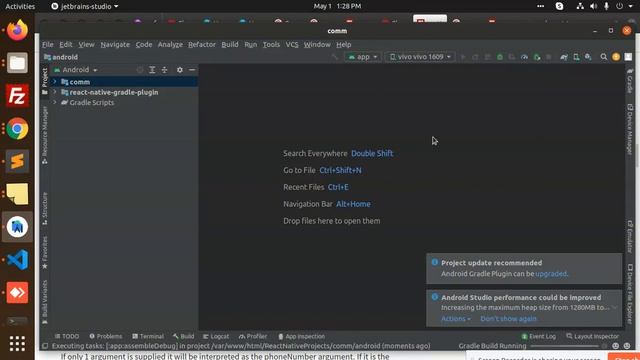The height and width of the screenshot is (360, 640).
Task: Click Expand All icon in Project panel
Action: 152,70
